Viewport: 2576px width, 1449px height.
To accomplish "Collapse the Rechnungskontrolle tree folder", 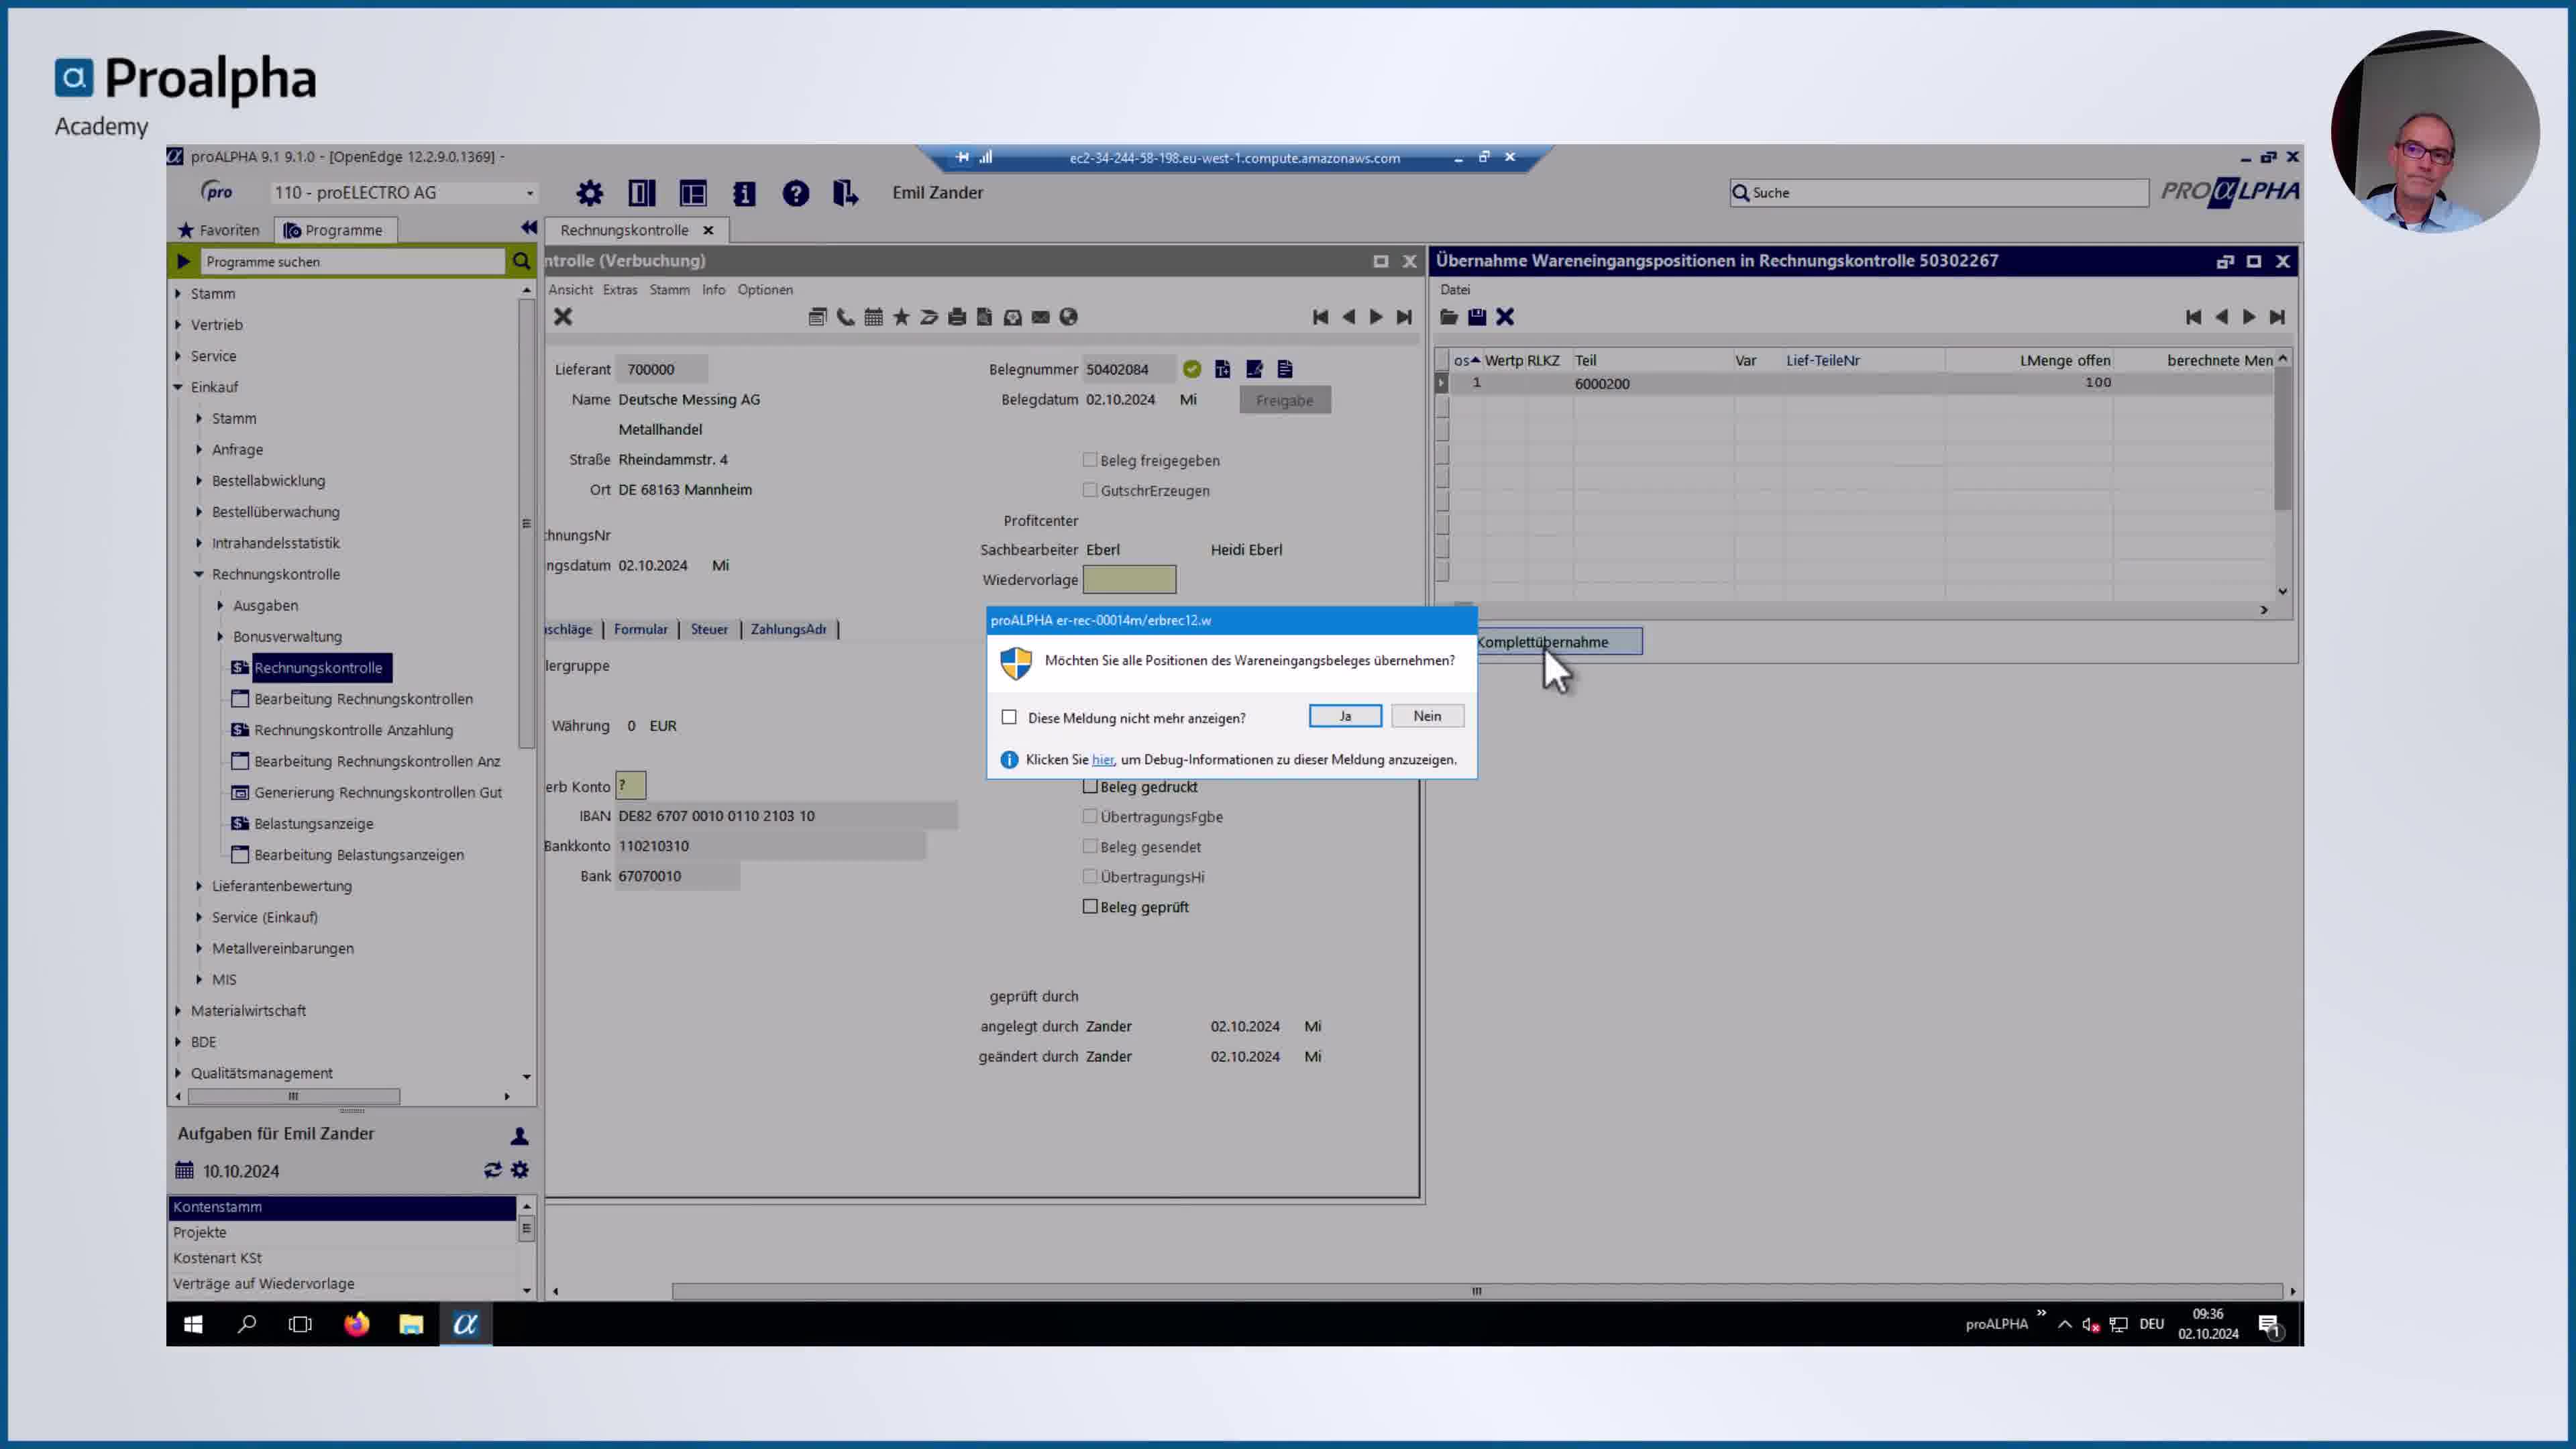I will click(199, 574).
